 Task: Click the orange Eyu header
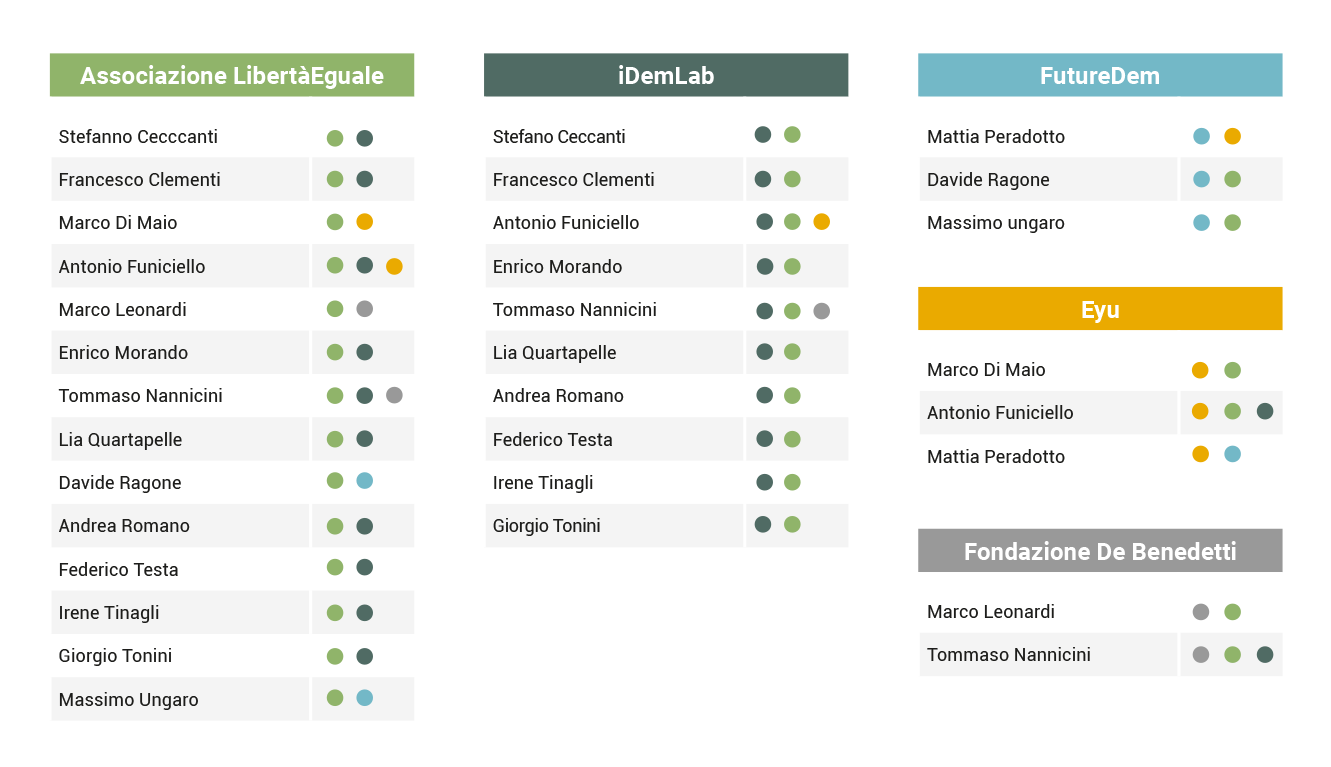(1100, 309)
